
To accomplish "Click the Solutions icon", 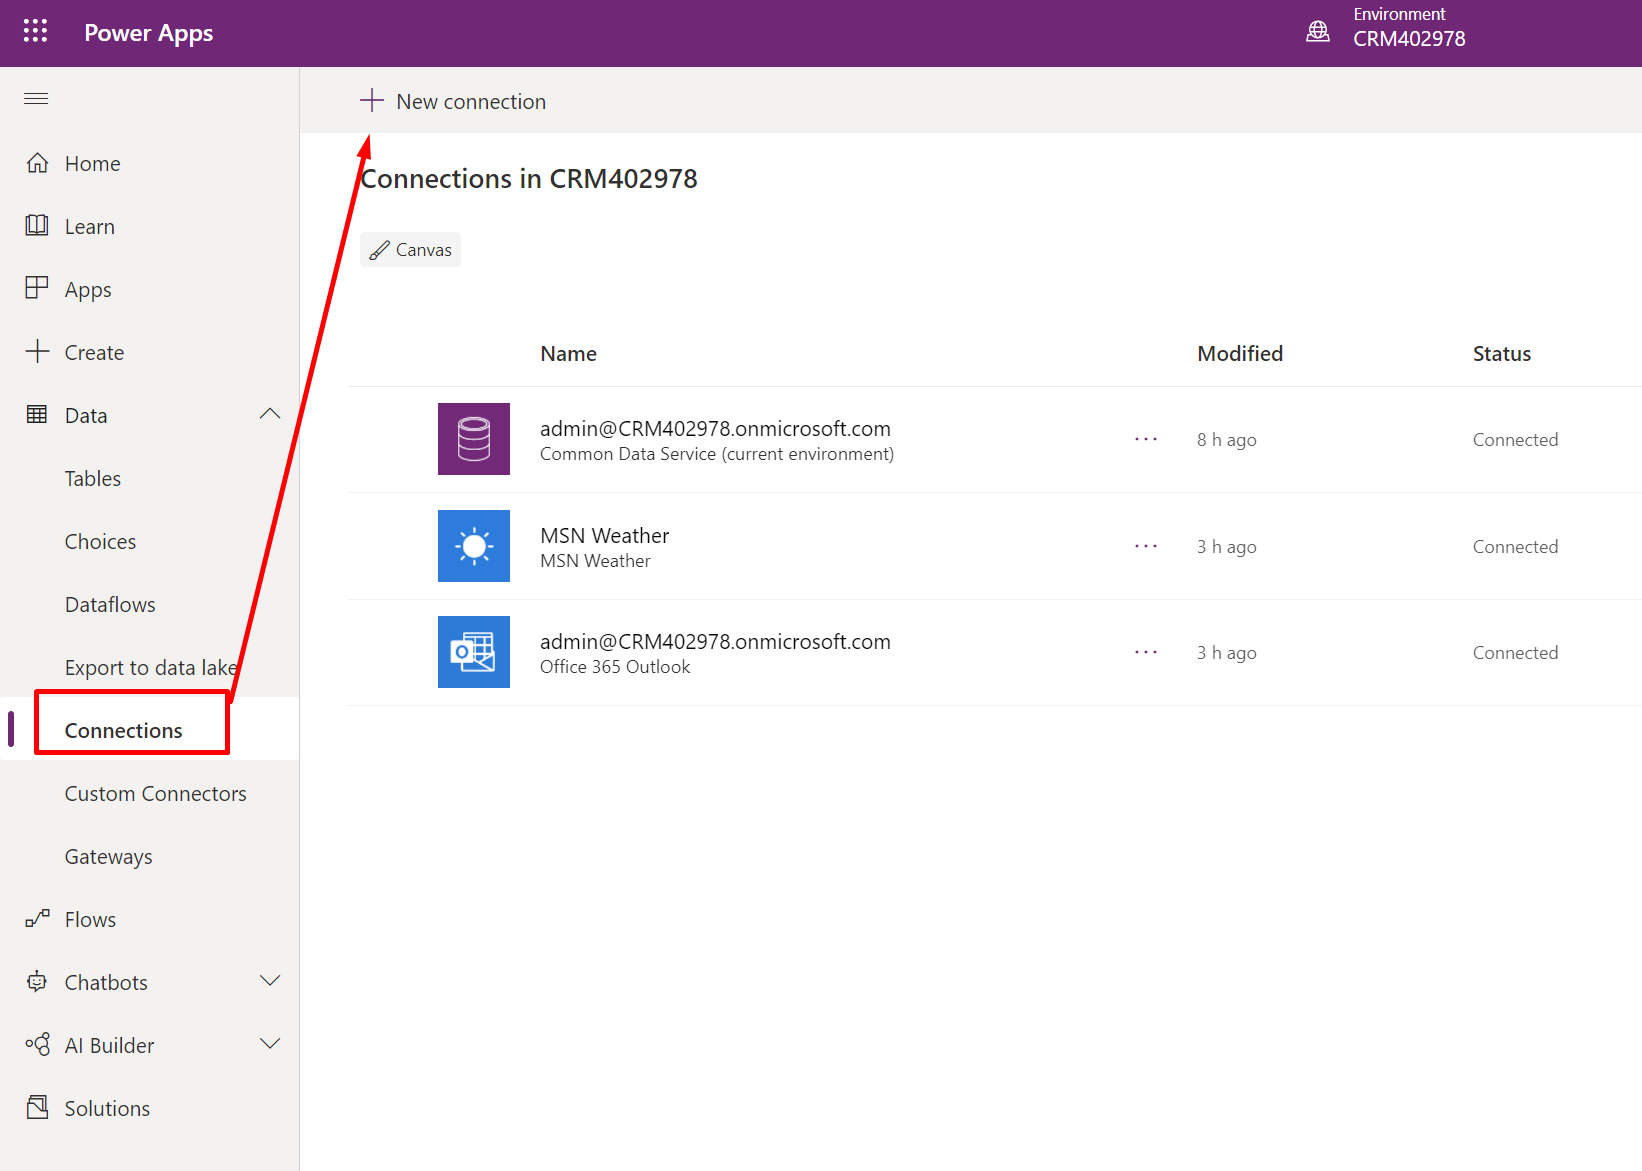I will 37,1107.
